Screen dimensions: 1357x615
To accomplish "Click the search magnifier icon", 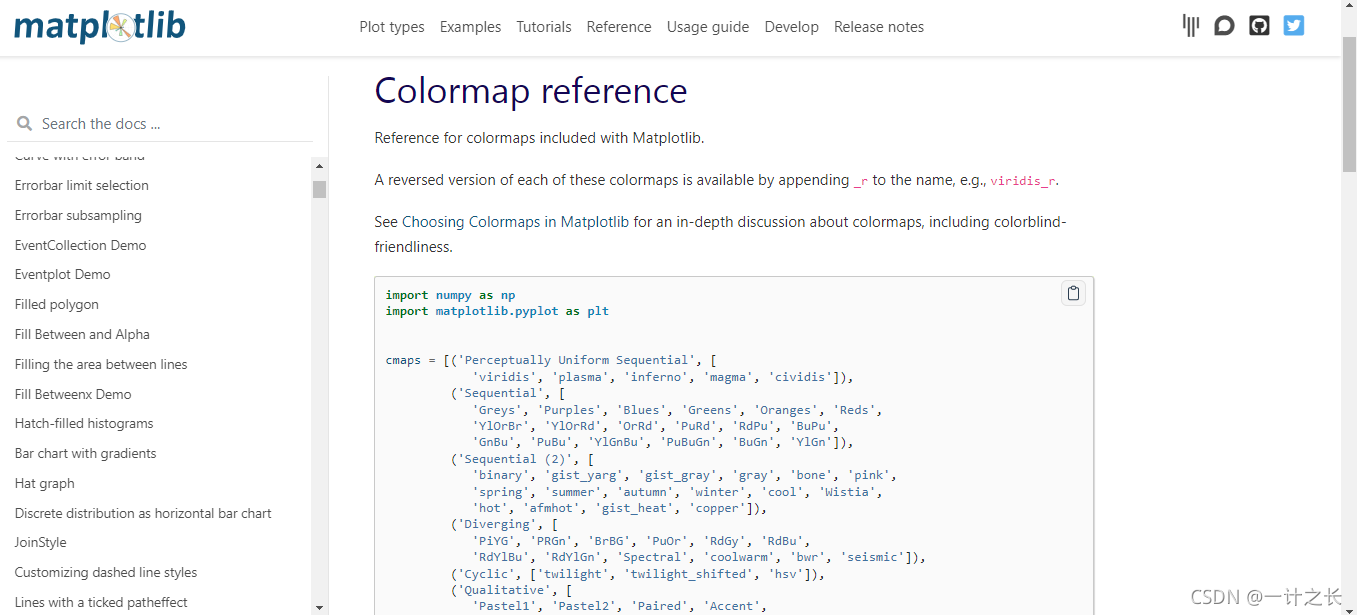I will click(25, 124).
